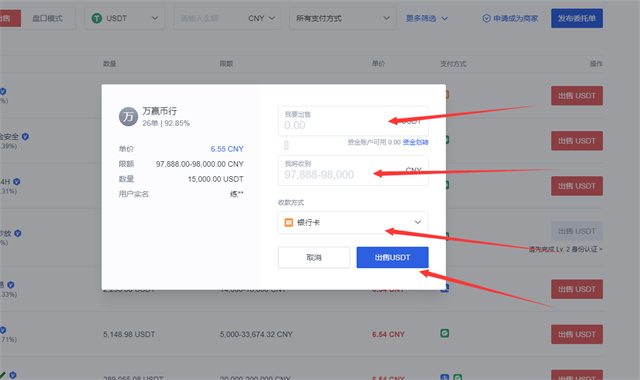Click the 发布委托单 button

(577, 18)
